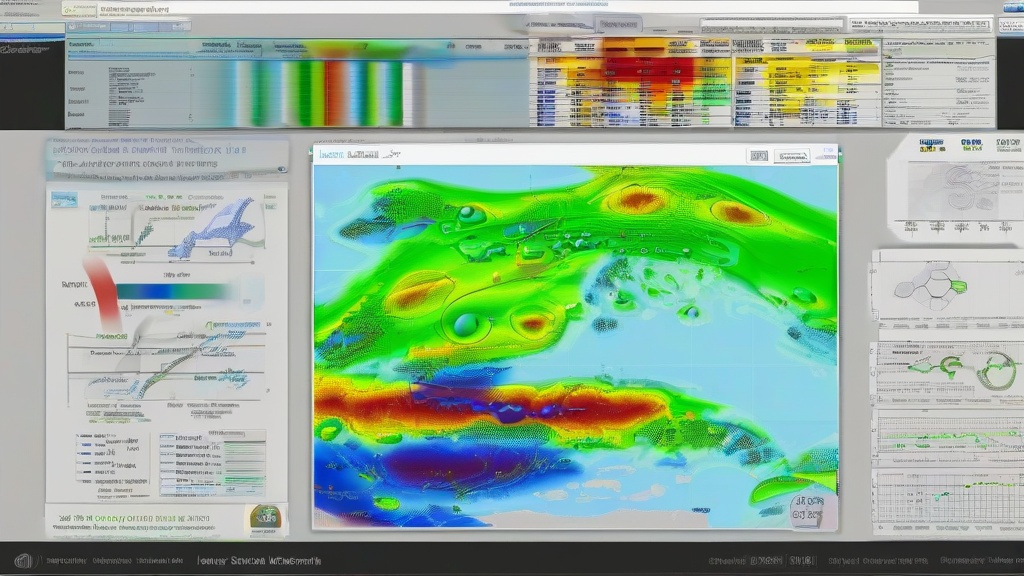
Task: Click the small square icon in map window header
Action: point(759,156)
